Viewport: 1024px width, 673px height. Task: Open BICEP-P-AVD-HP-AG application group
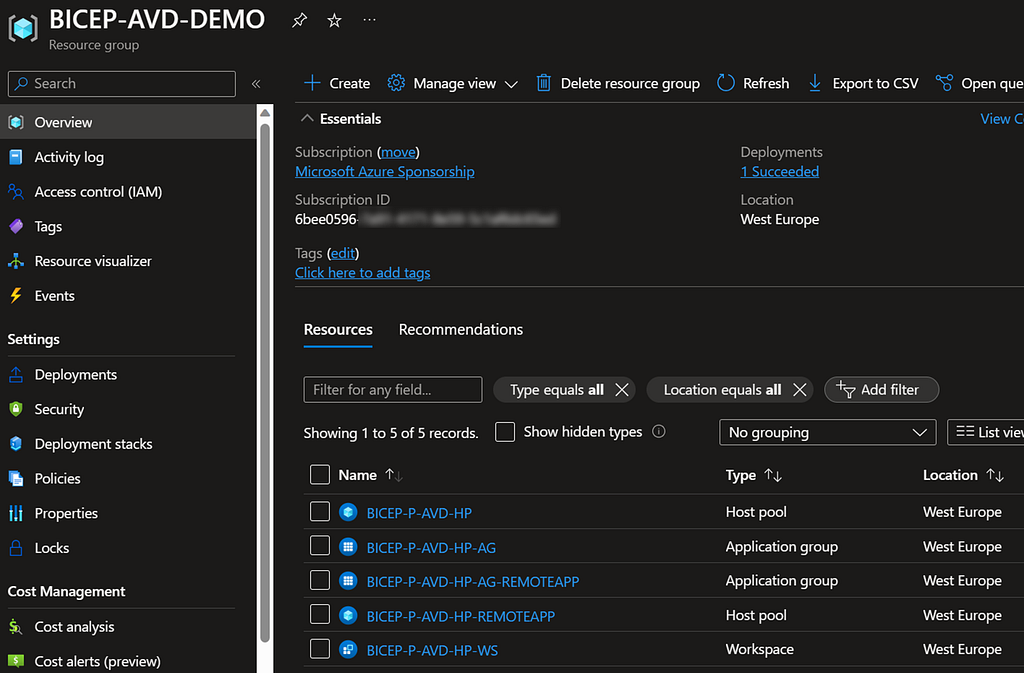pyautogui.click(x=431, y=548)
